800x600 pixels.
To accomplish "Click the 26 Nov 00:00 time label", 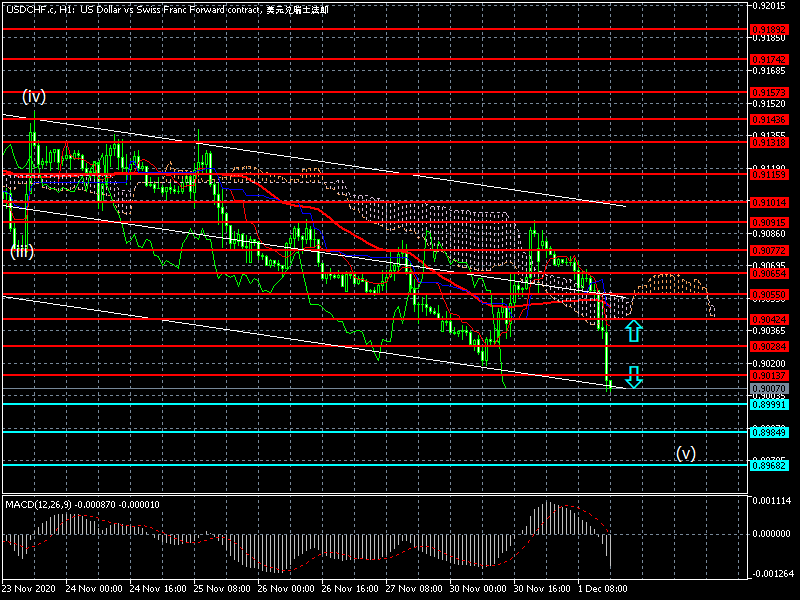I will [x=288, y=591].
